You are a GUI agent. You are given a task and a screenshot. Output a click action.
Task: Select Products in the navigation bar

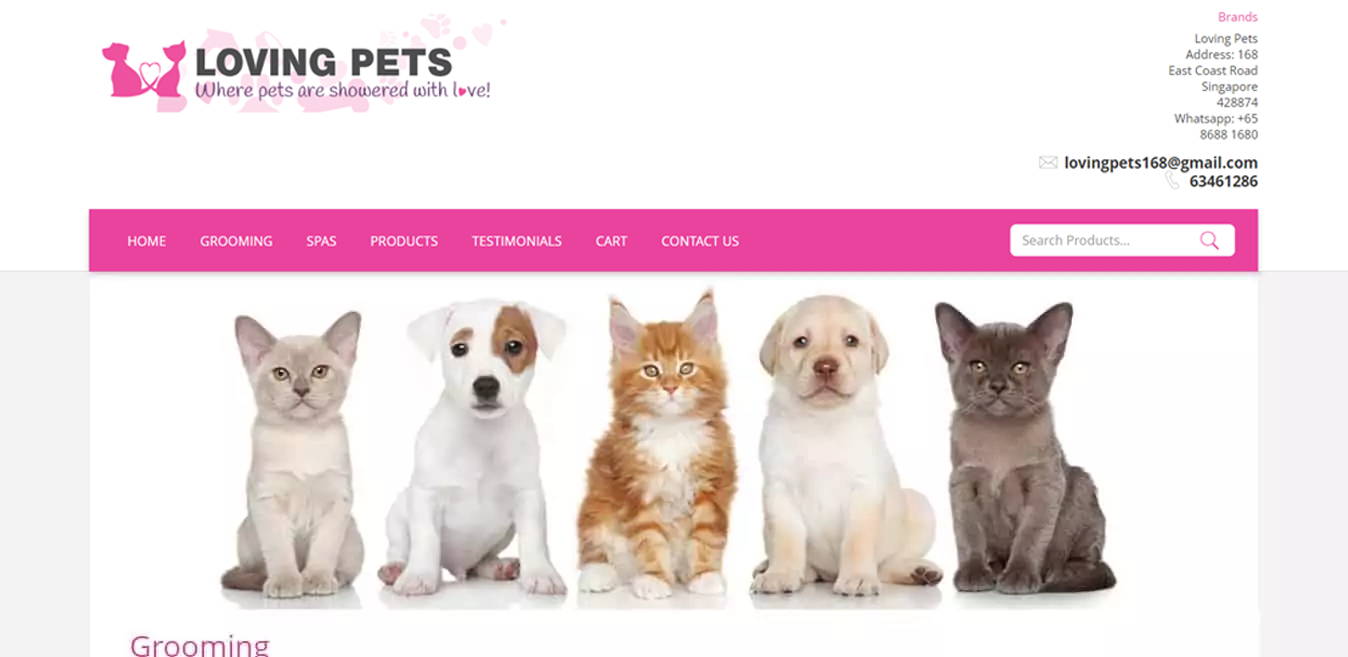tap(404, 241)
